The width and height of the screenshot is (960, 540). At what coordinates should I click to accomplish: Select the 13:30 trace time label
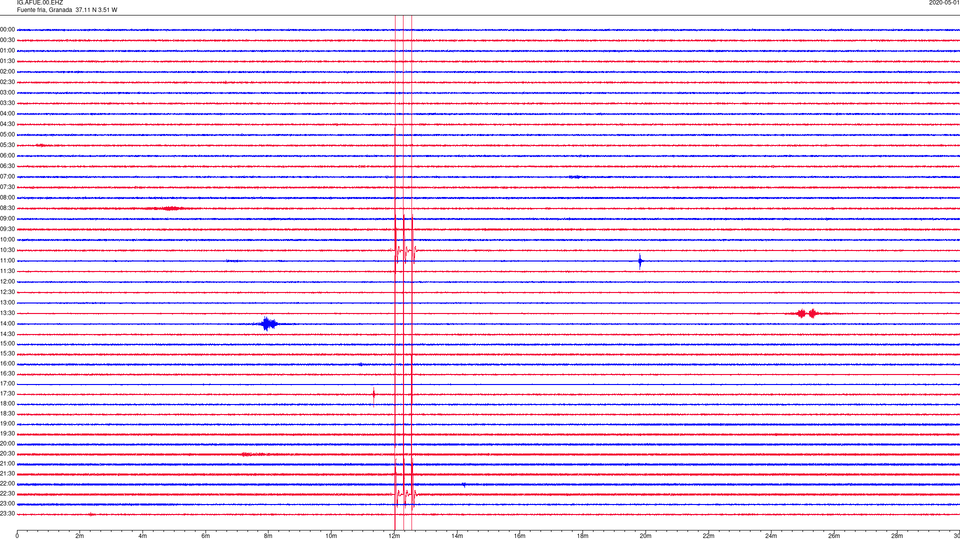pos(8,313)
